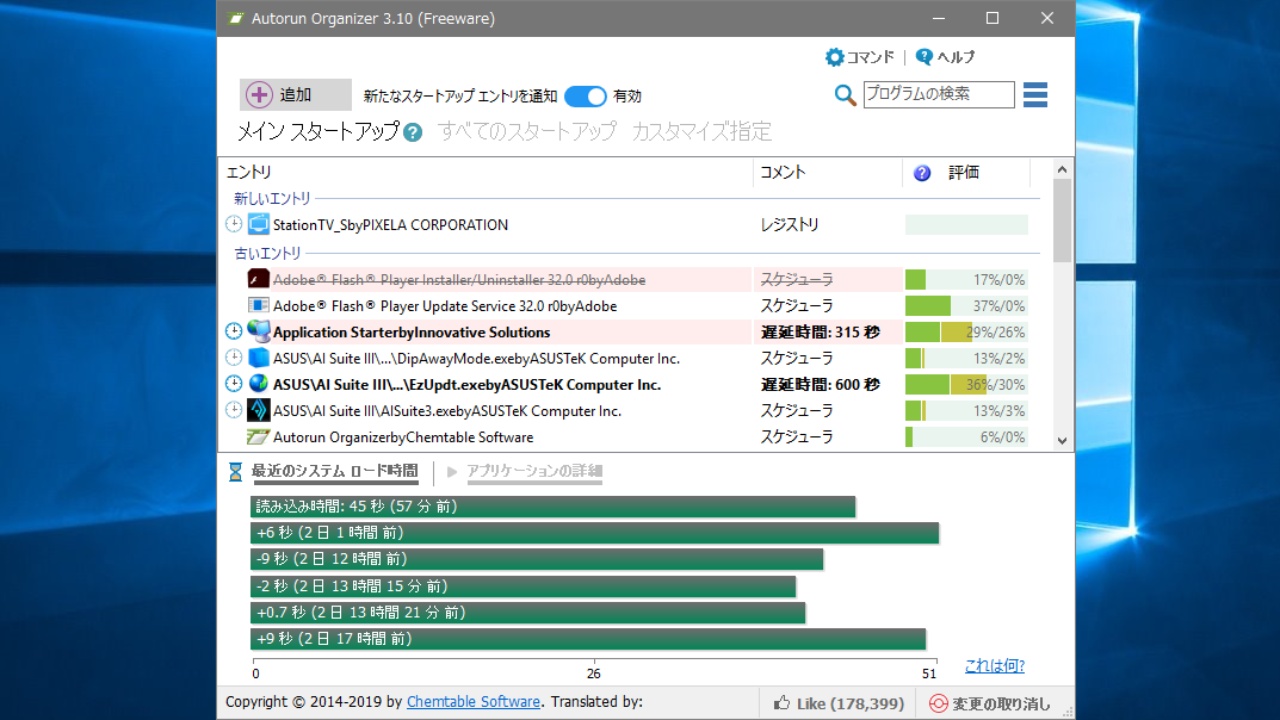Click the clock icon on AISuite3.exe row
Viewport: 1280px width, 720px height.
(x=233, y=410)
